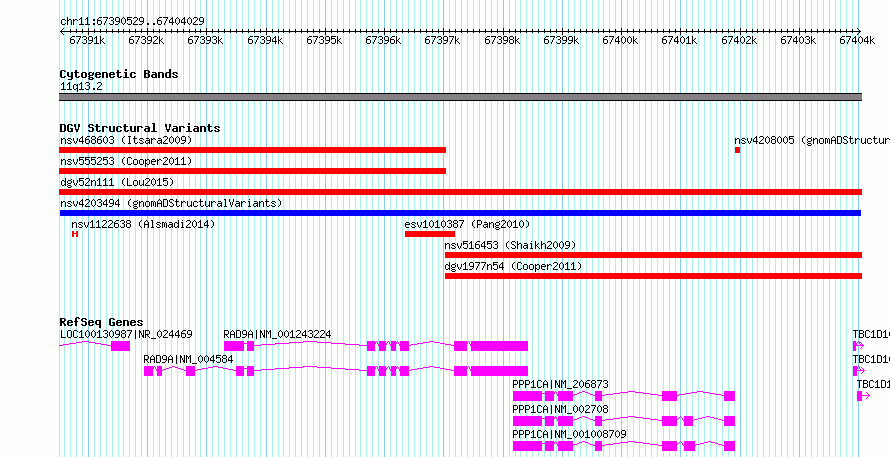
Task: Click the 67402k ruler tick label
Action: pos(739,40)
